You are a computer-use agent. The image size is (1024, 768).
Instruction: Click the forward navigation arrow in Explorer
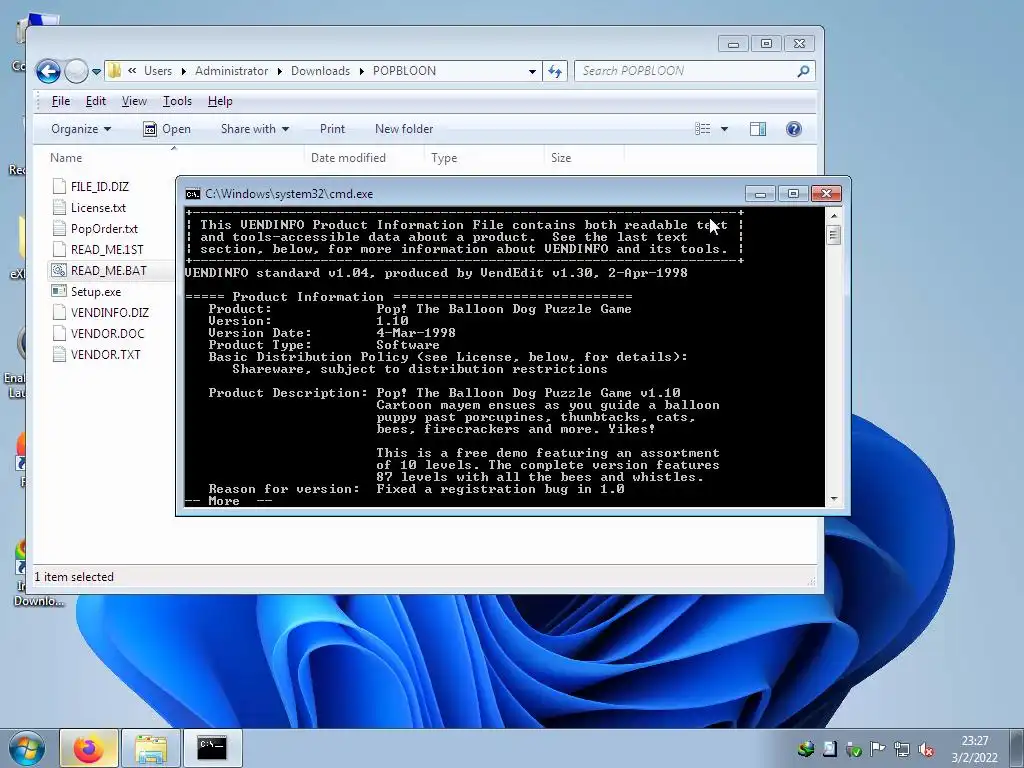(x=76, y=71)
